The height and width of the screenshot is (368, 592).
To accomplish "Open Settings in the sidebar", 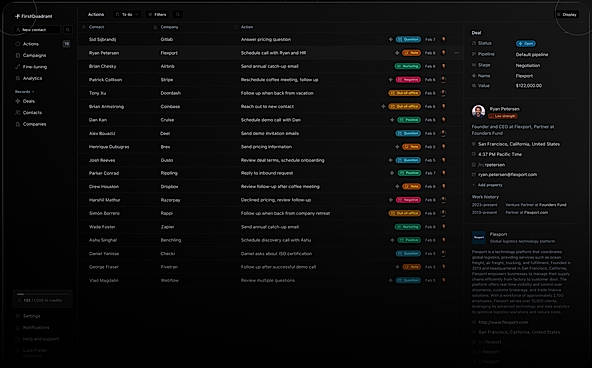I will 31,316.
